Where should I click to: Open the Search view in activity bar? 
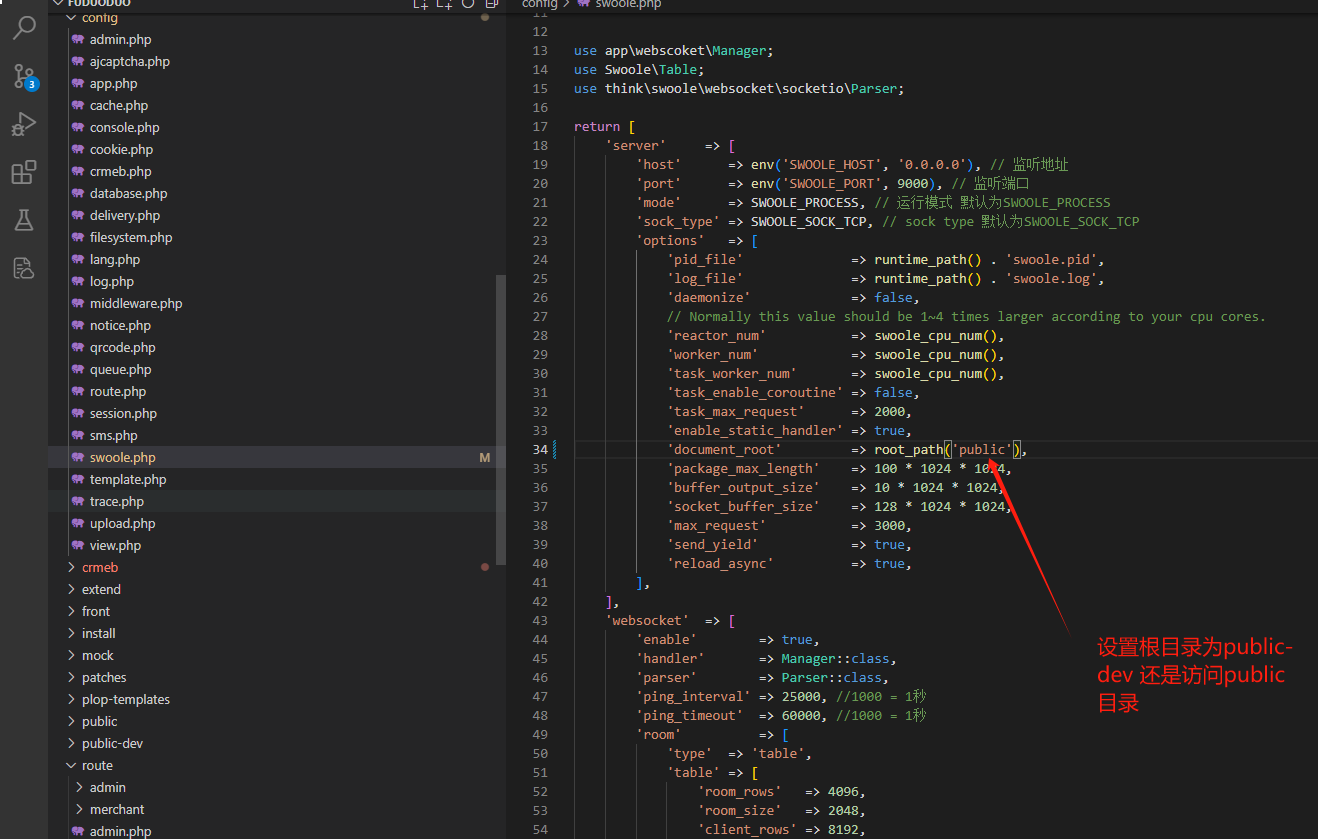pos(24,28)
